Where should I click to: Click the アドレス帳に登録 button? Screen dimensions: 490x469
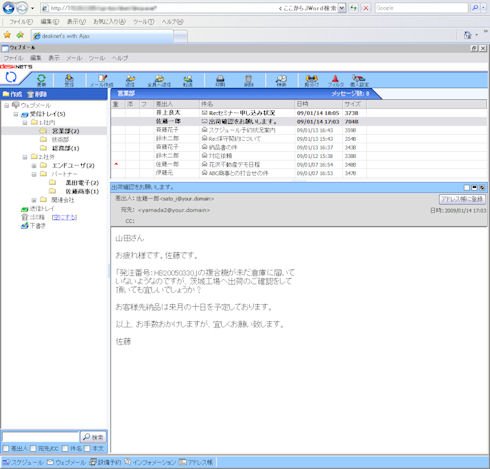[462, 199]
